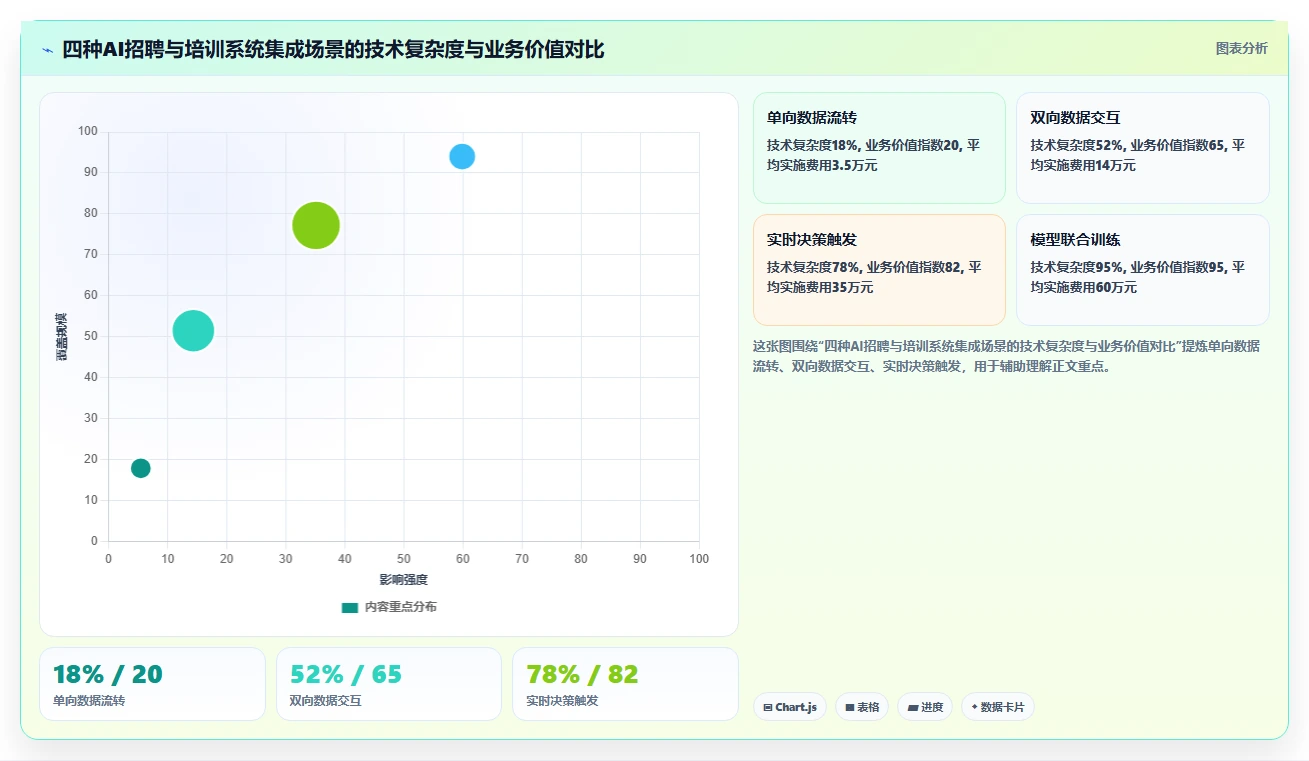Click 单向数据流转 label under 18% / 20
Viewport: 1309px width, 761px height.
(x=89, y=701)
